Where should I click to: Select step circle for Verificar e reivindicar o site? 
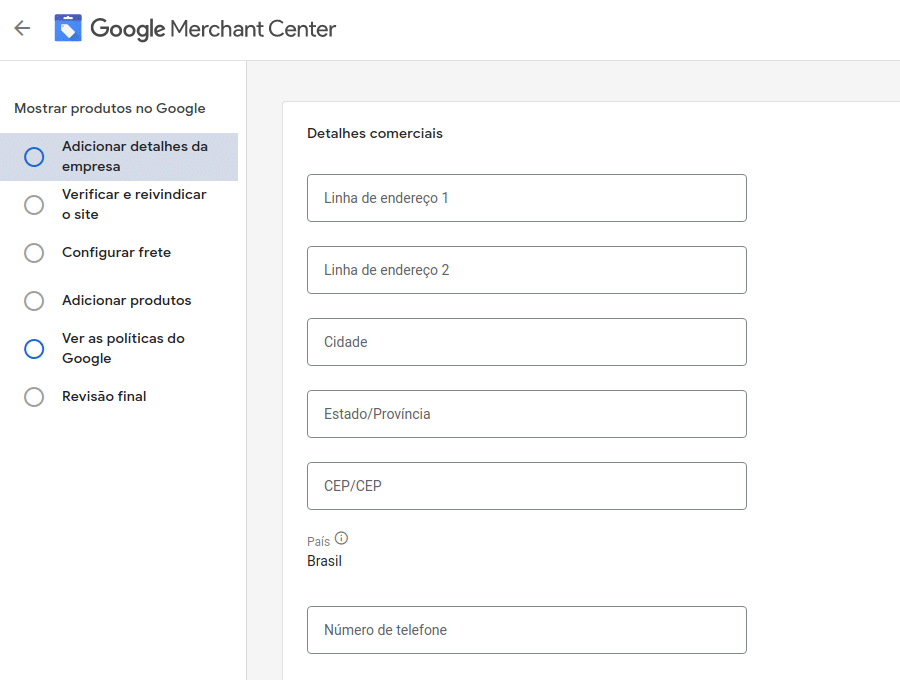34,205
